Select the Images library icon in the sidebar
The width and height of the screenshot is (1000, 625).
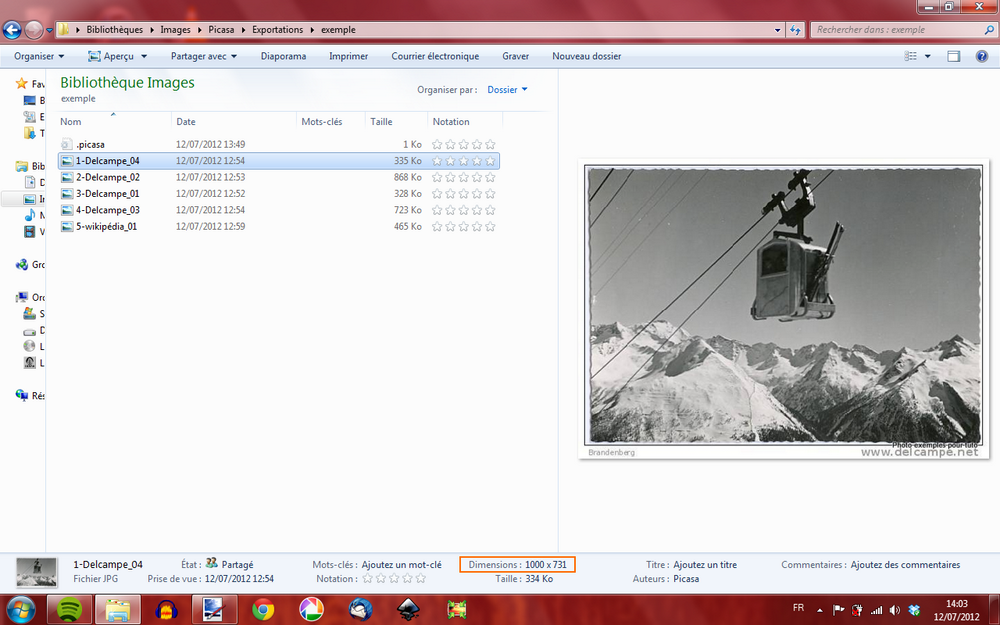pyautogui.click(x=29, y=199)
